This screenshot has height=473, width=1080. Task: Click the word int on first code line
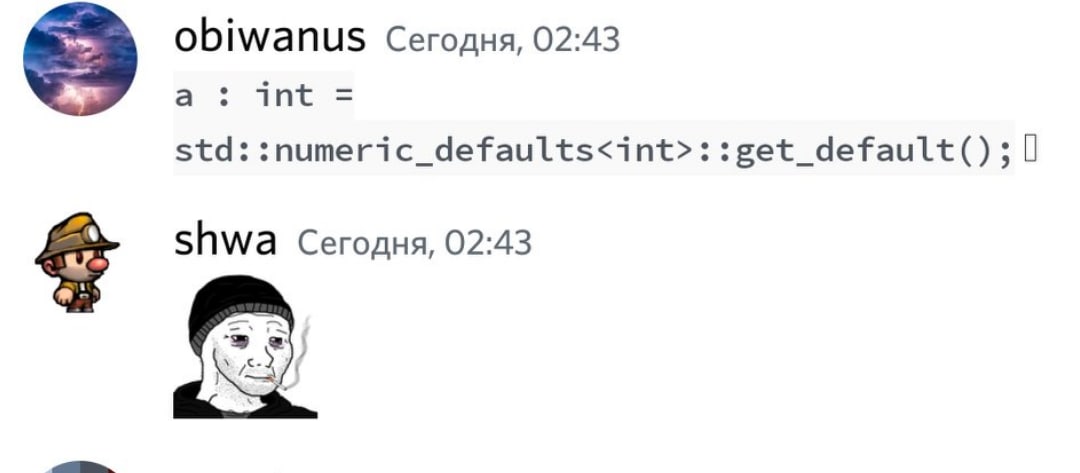tap(284, 94)
